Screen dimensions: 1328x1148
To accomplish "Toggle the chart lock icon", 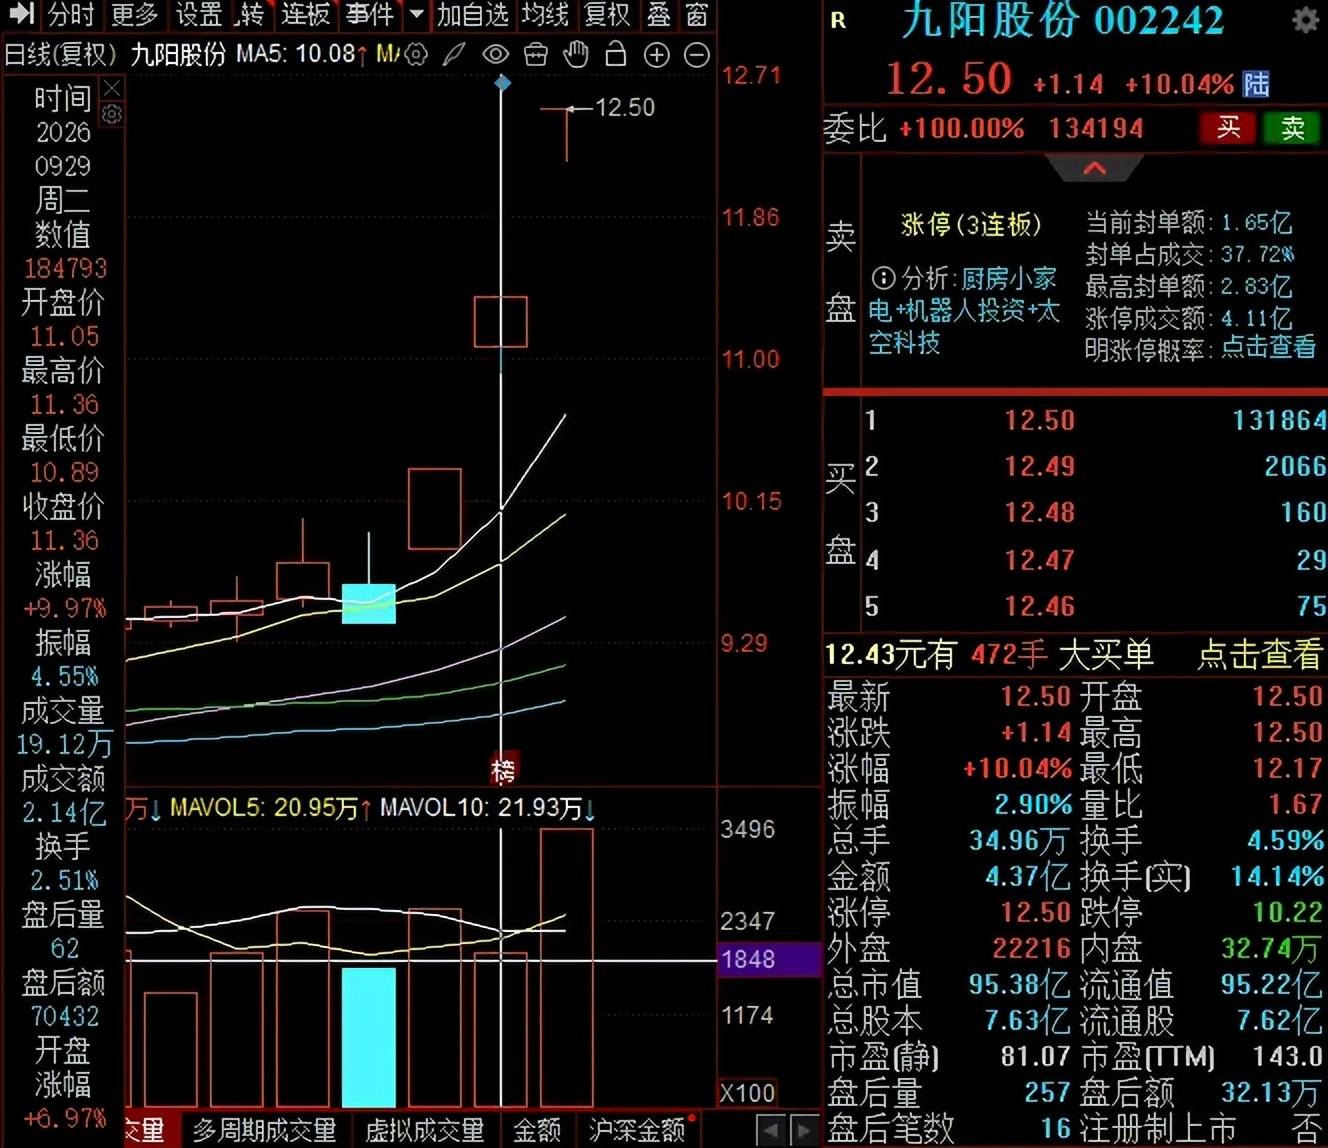I will (x=616, y=54).
